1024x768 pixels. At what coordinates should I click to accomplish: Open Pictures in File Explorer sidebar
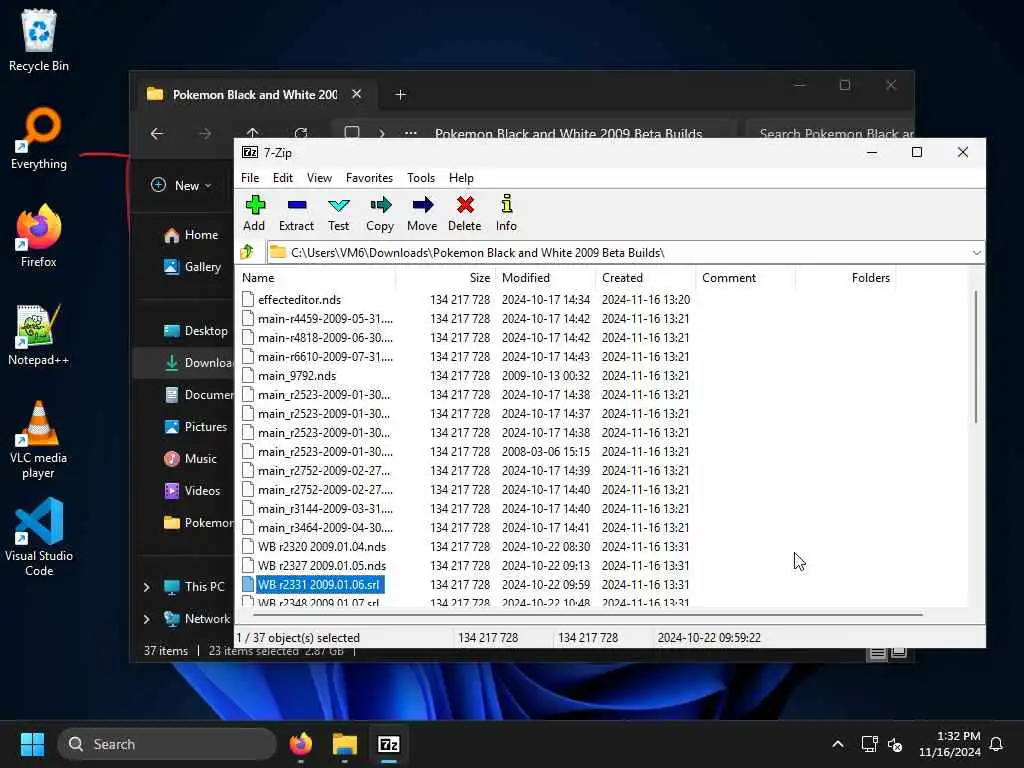(x=195, y=426)
